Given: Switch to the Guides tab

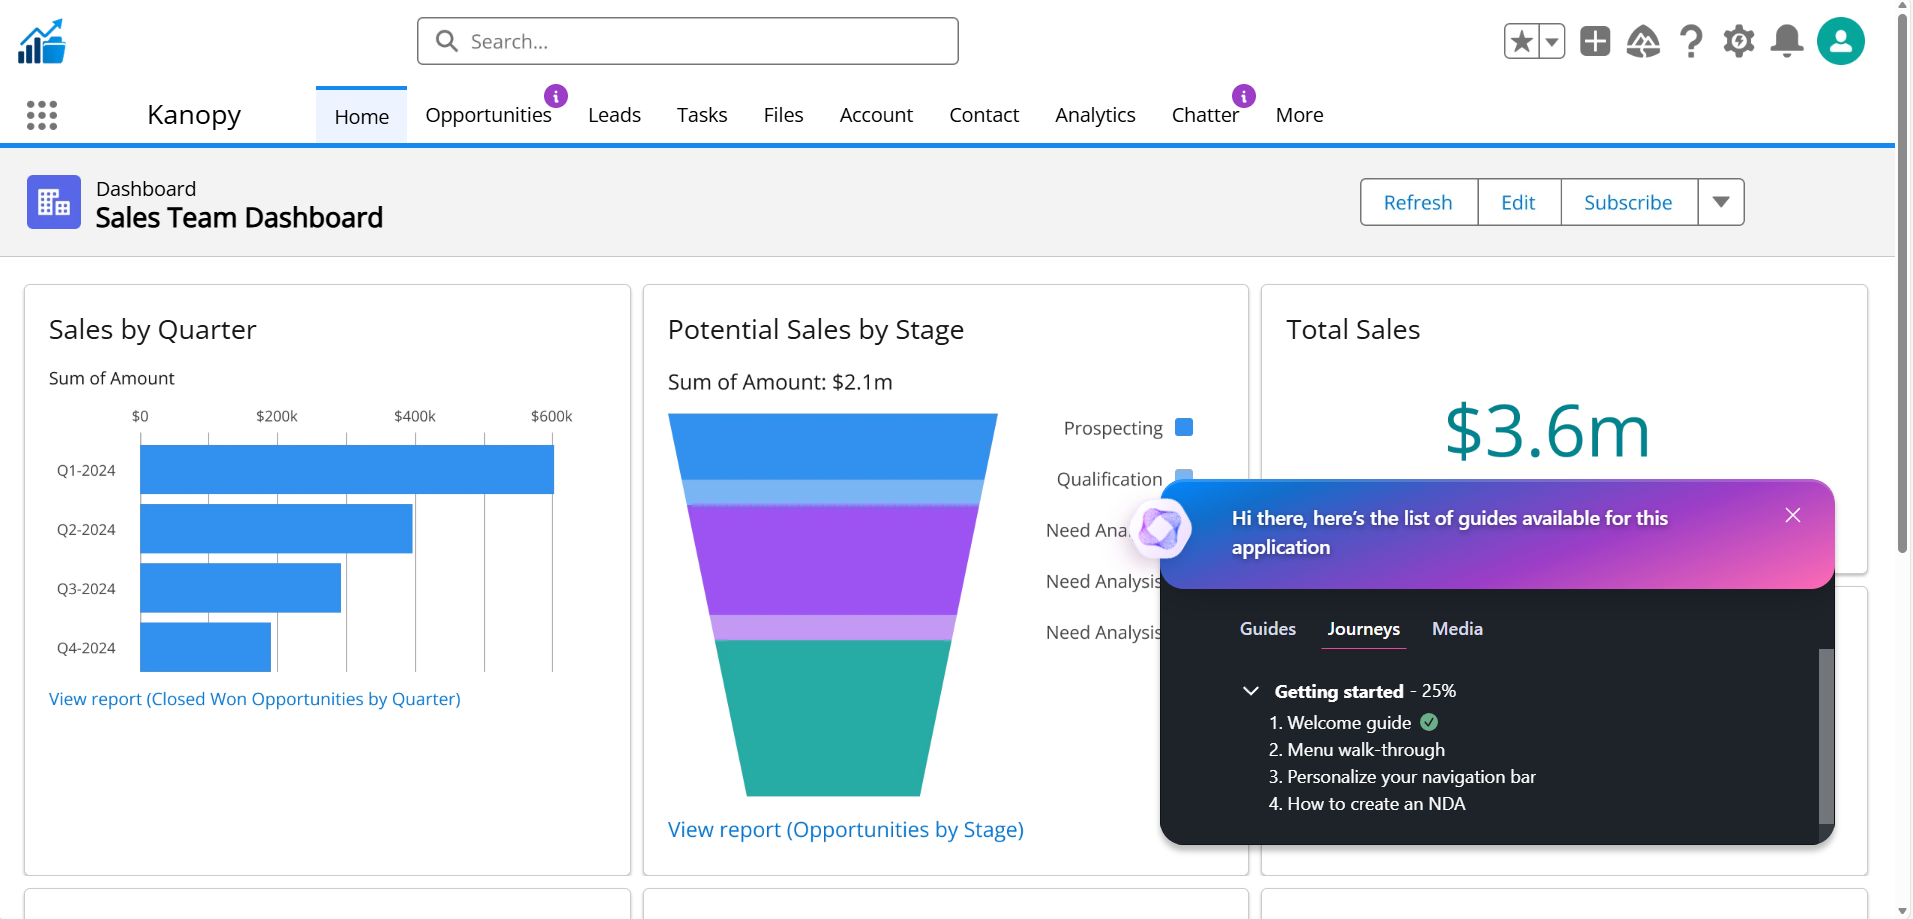Looking at the screenshot, I should pos(1267,629).
